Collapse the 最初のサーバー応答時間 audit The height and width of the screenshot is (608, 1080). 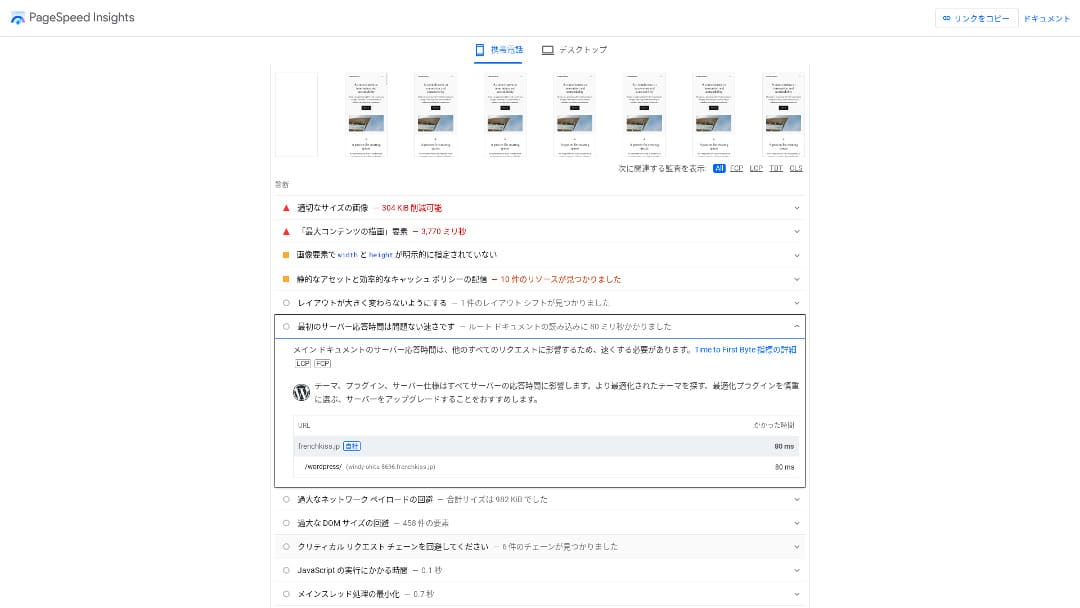[797, 326]
